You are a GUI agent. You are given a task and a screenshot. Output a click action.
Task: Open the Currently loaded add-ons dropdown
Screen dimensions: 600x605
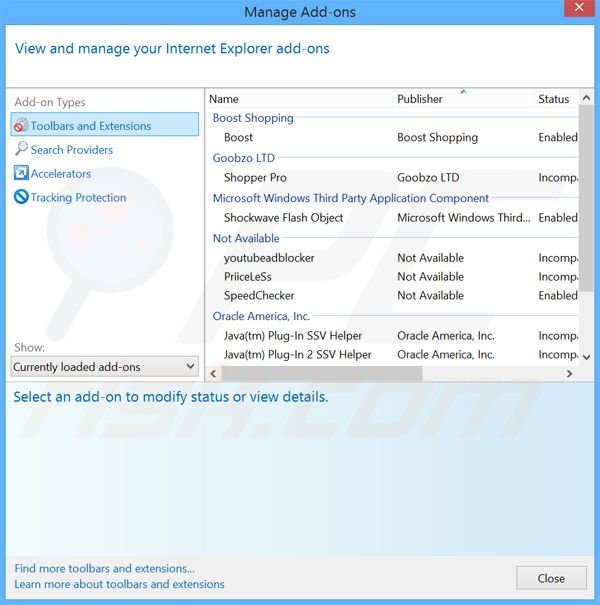pyautogui.click(x=105, y=367)
